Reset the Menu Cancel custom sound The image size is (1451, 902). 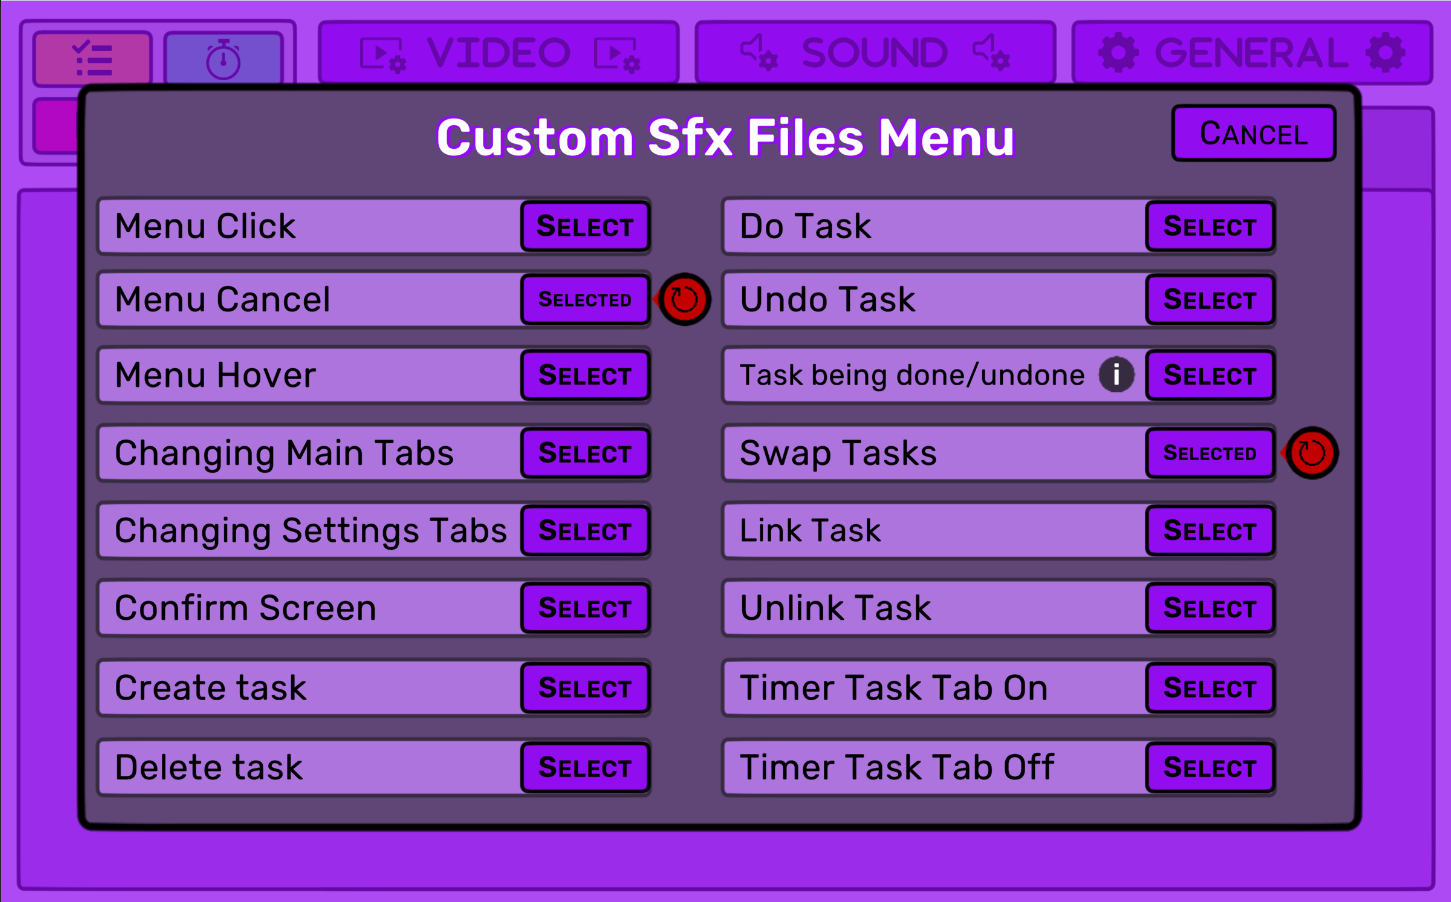pyautogui.click(x=685, y=299)
